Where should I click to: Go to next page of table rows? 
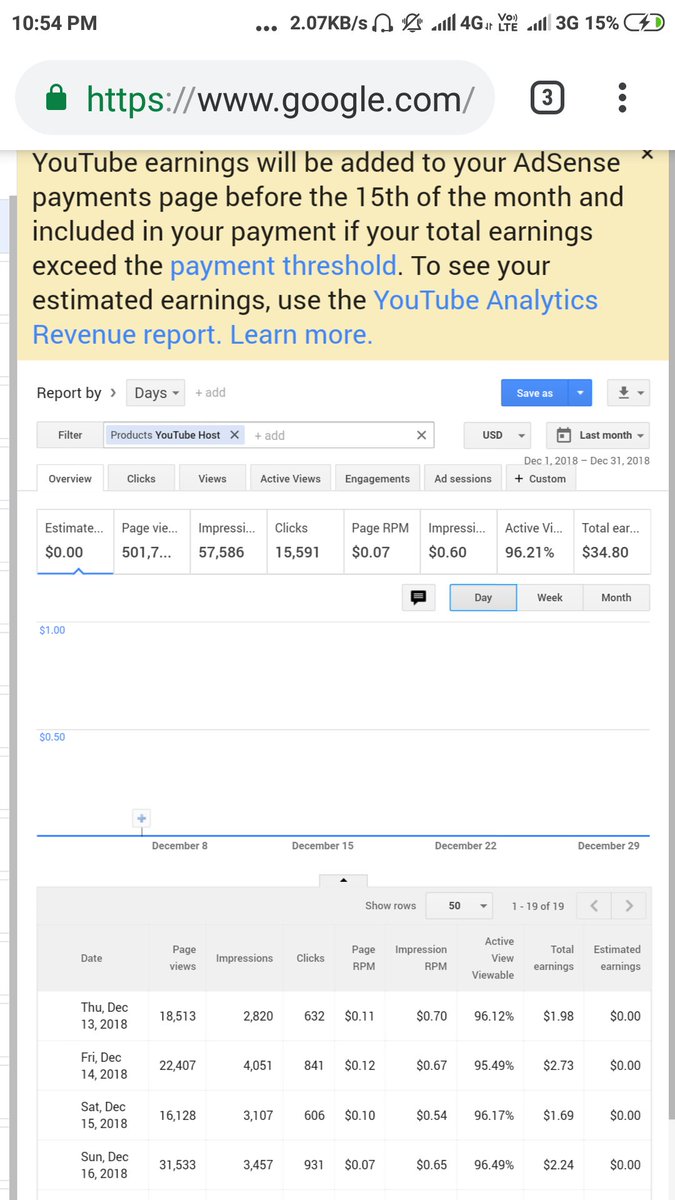(x=629, y=906)
